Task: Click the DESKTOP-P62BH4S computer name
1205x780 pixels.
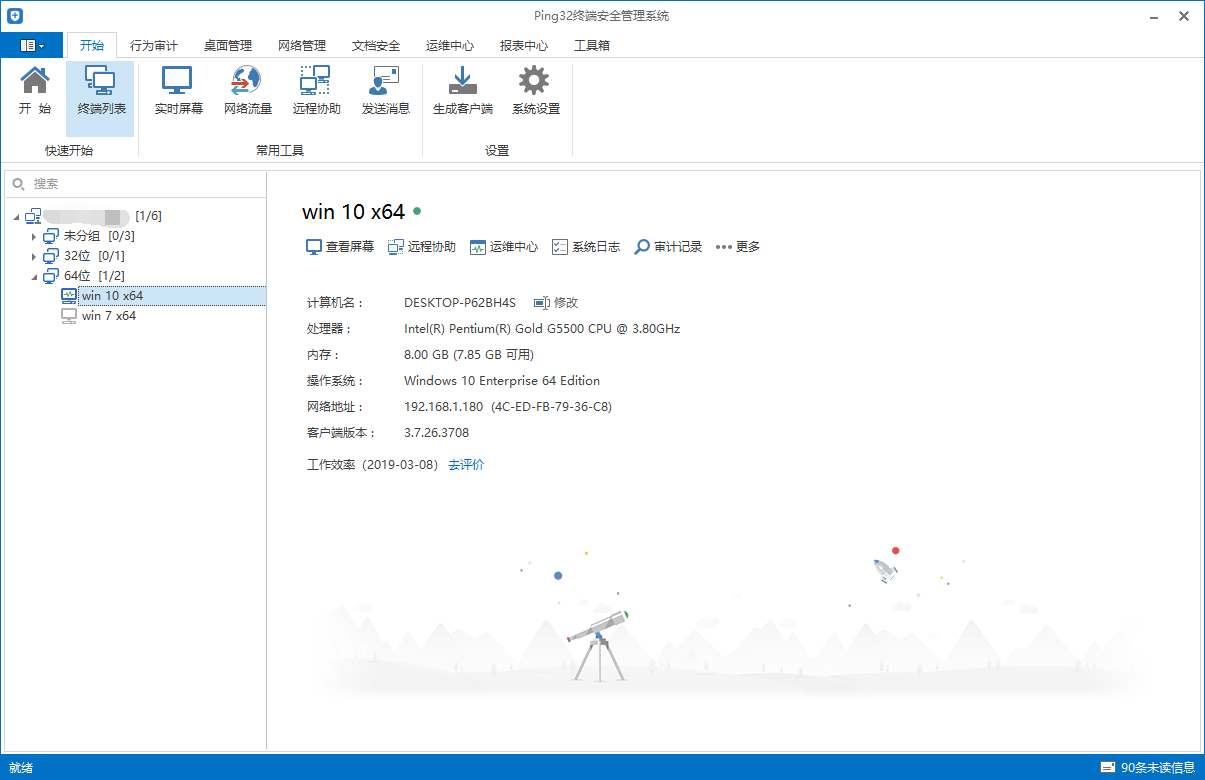Action: [x=460, y=303]
